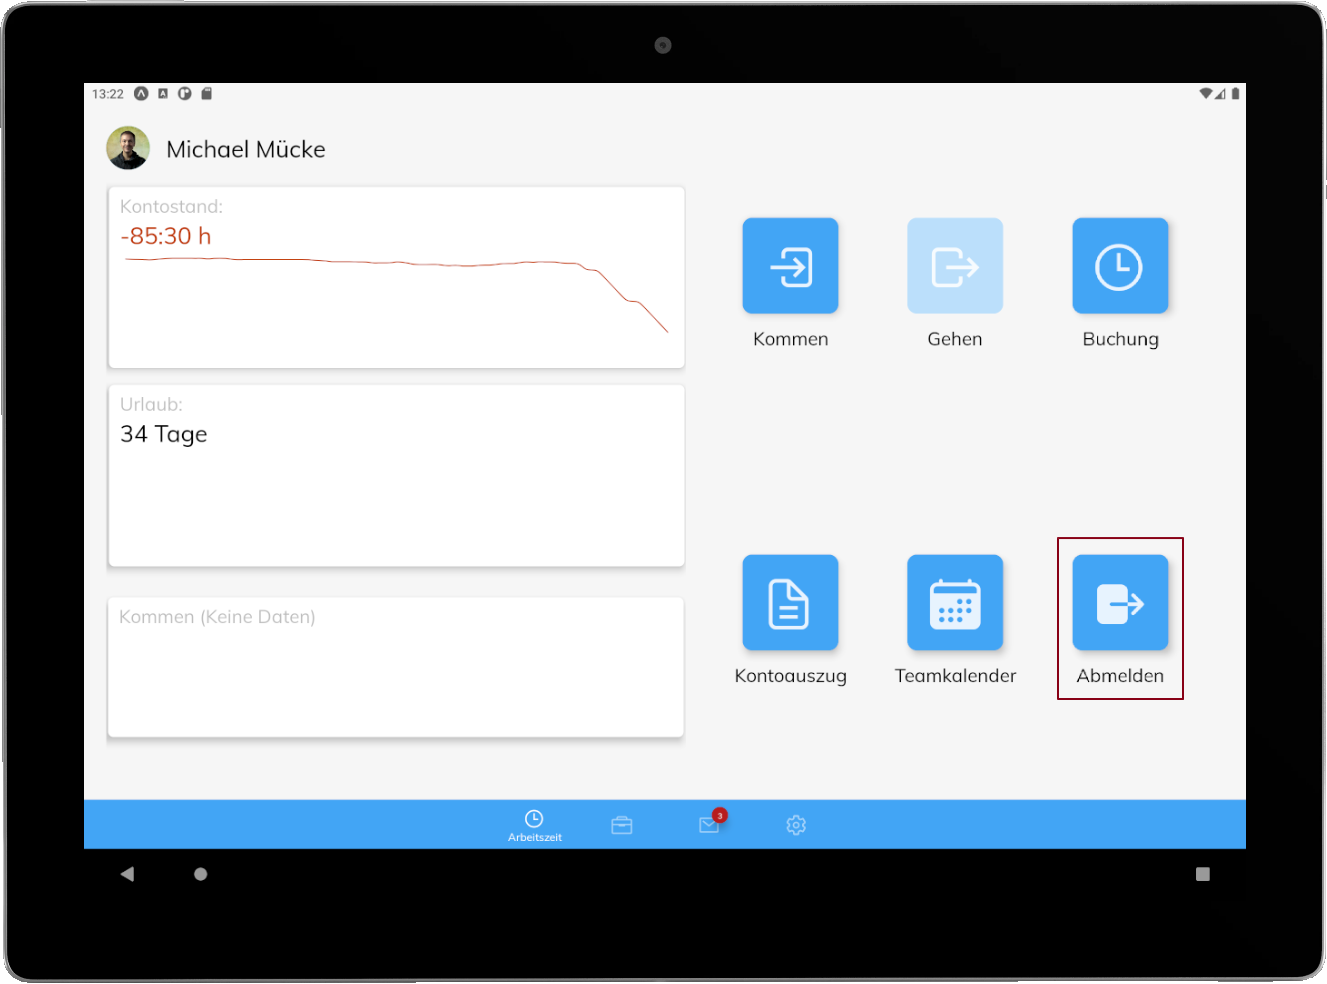Click the Abmelden label text
This screenshot has height=984, width=1327.
(1120, 676)
